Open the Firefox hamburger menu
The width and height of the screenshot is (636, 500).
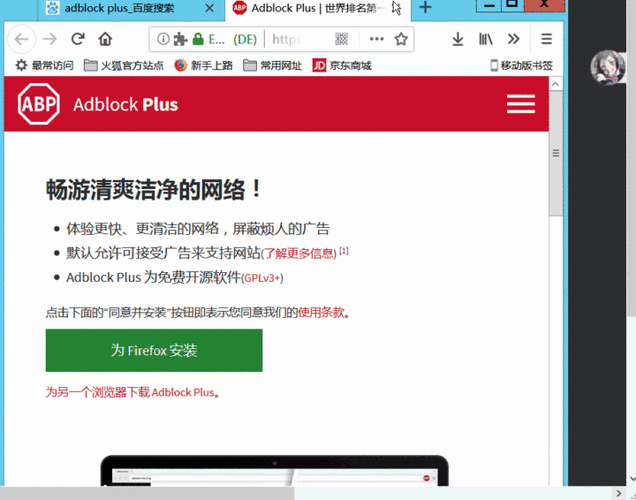coord(546,39)
